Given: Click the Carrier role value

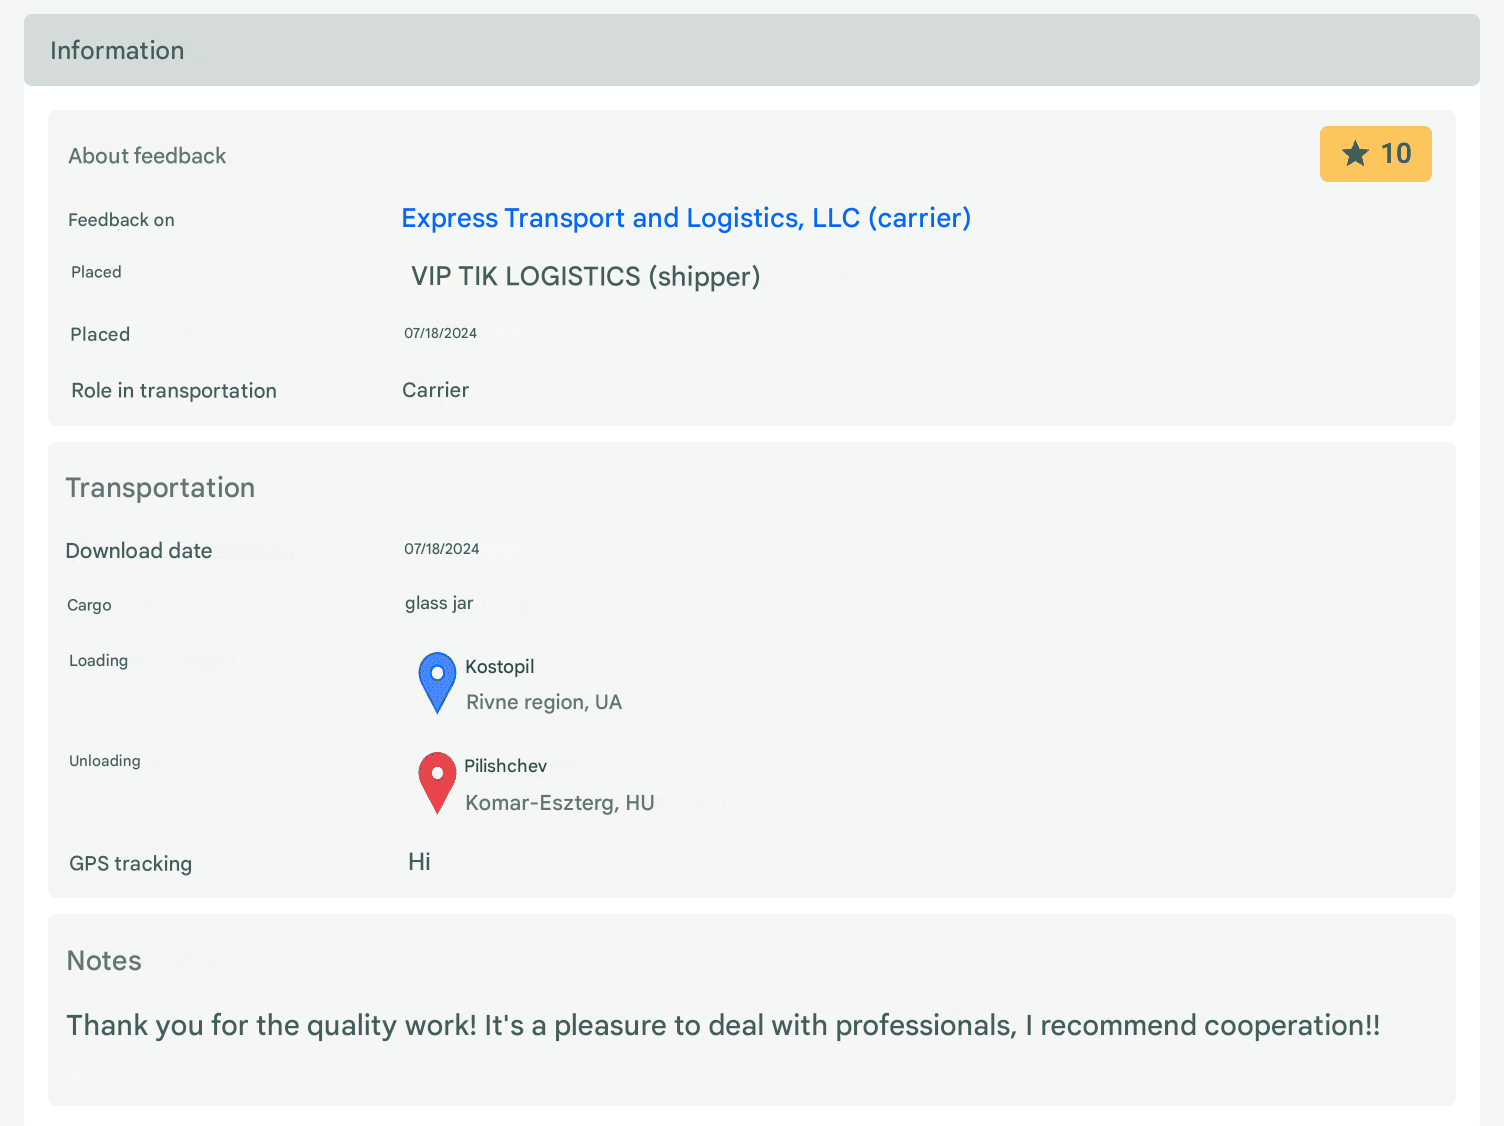Looking at the screenshot, I should (x=435, y=390).
